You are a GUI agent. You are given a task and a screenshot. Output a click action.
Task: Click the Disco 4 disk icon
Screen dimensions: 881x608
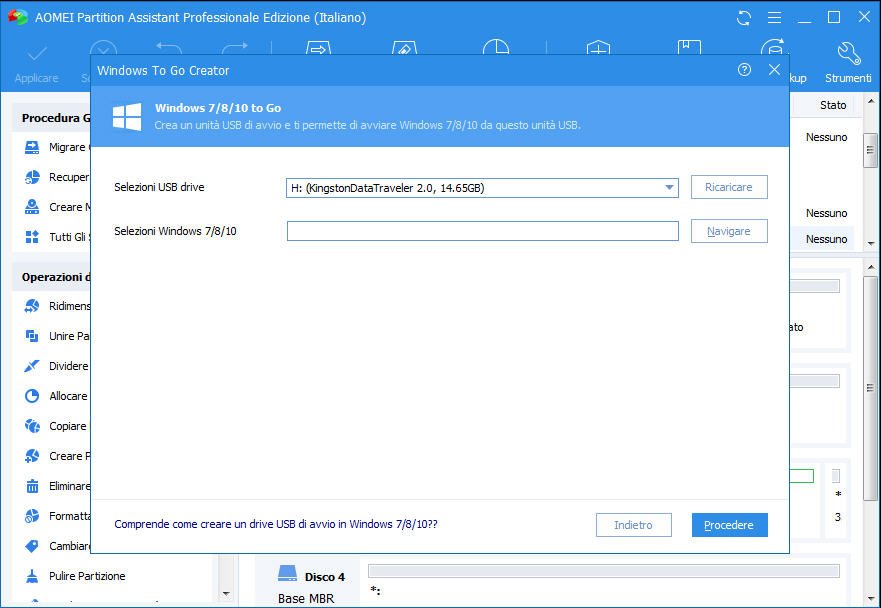288,574
